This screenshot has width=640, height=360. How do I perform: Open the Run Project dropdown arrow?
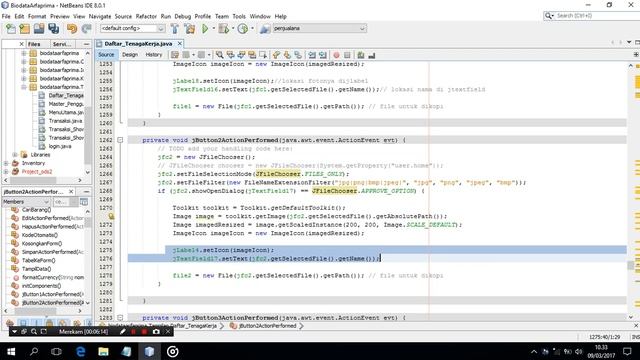213,29
